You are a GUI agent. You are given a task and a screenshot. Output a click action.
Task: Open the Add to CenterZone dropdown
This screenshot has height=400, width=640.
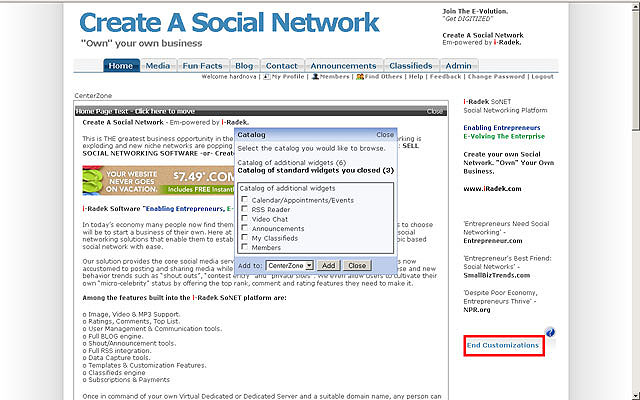click(x=290, y=265)
